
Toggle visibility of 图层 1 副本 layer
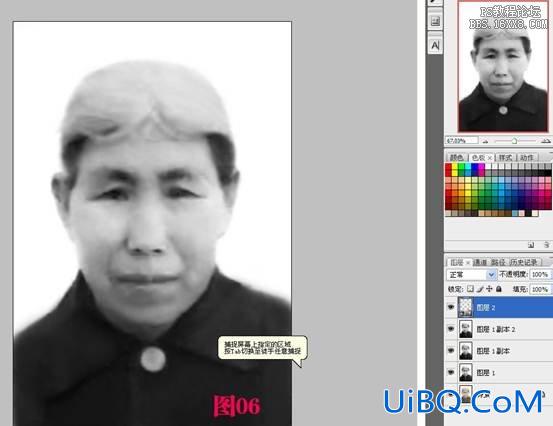point(451,351)
